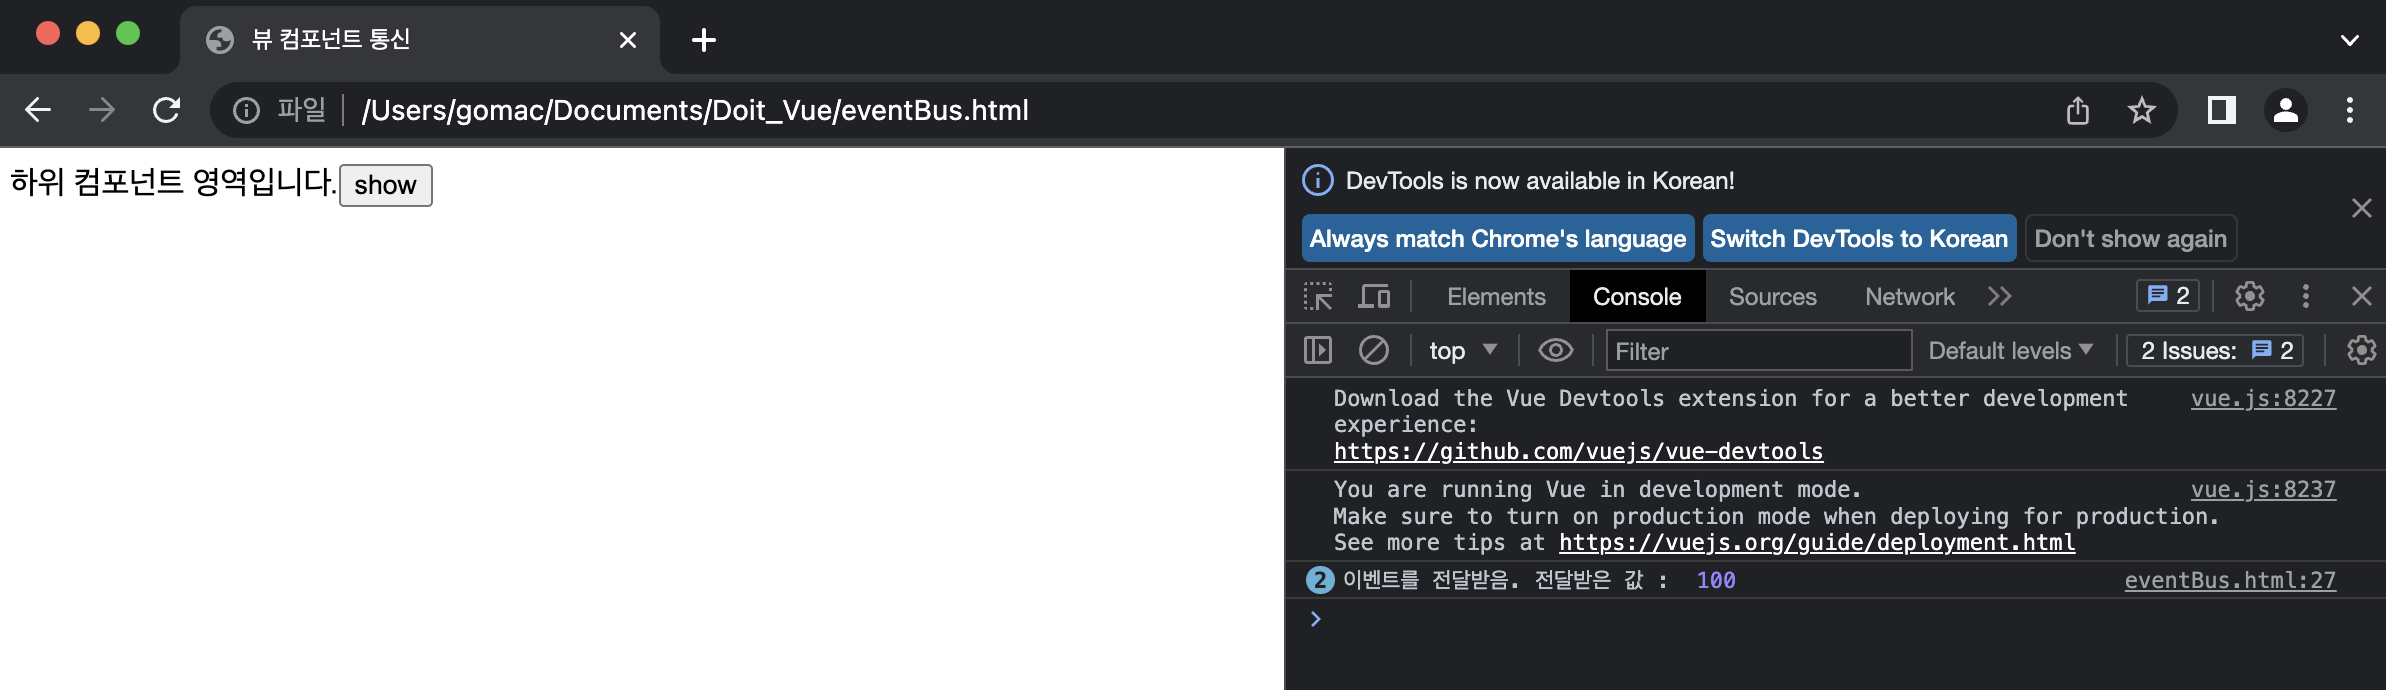Open console settings gear icon
Viewport: 2386px width, 690px height.
pos(2362,350)
